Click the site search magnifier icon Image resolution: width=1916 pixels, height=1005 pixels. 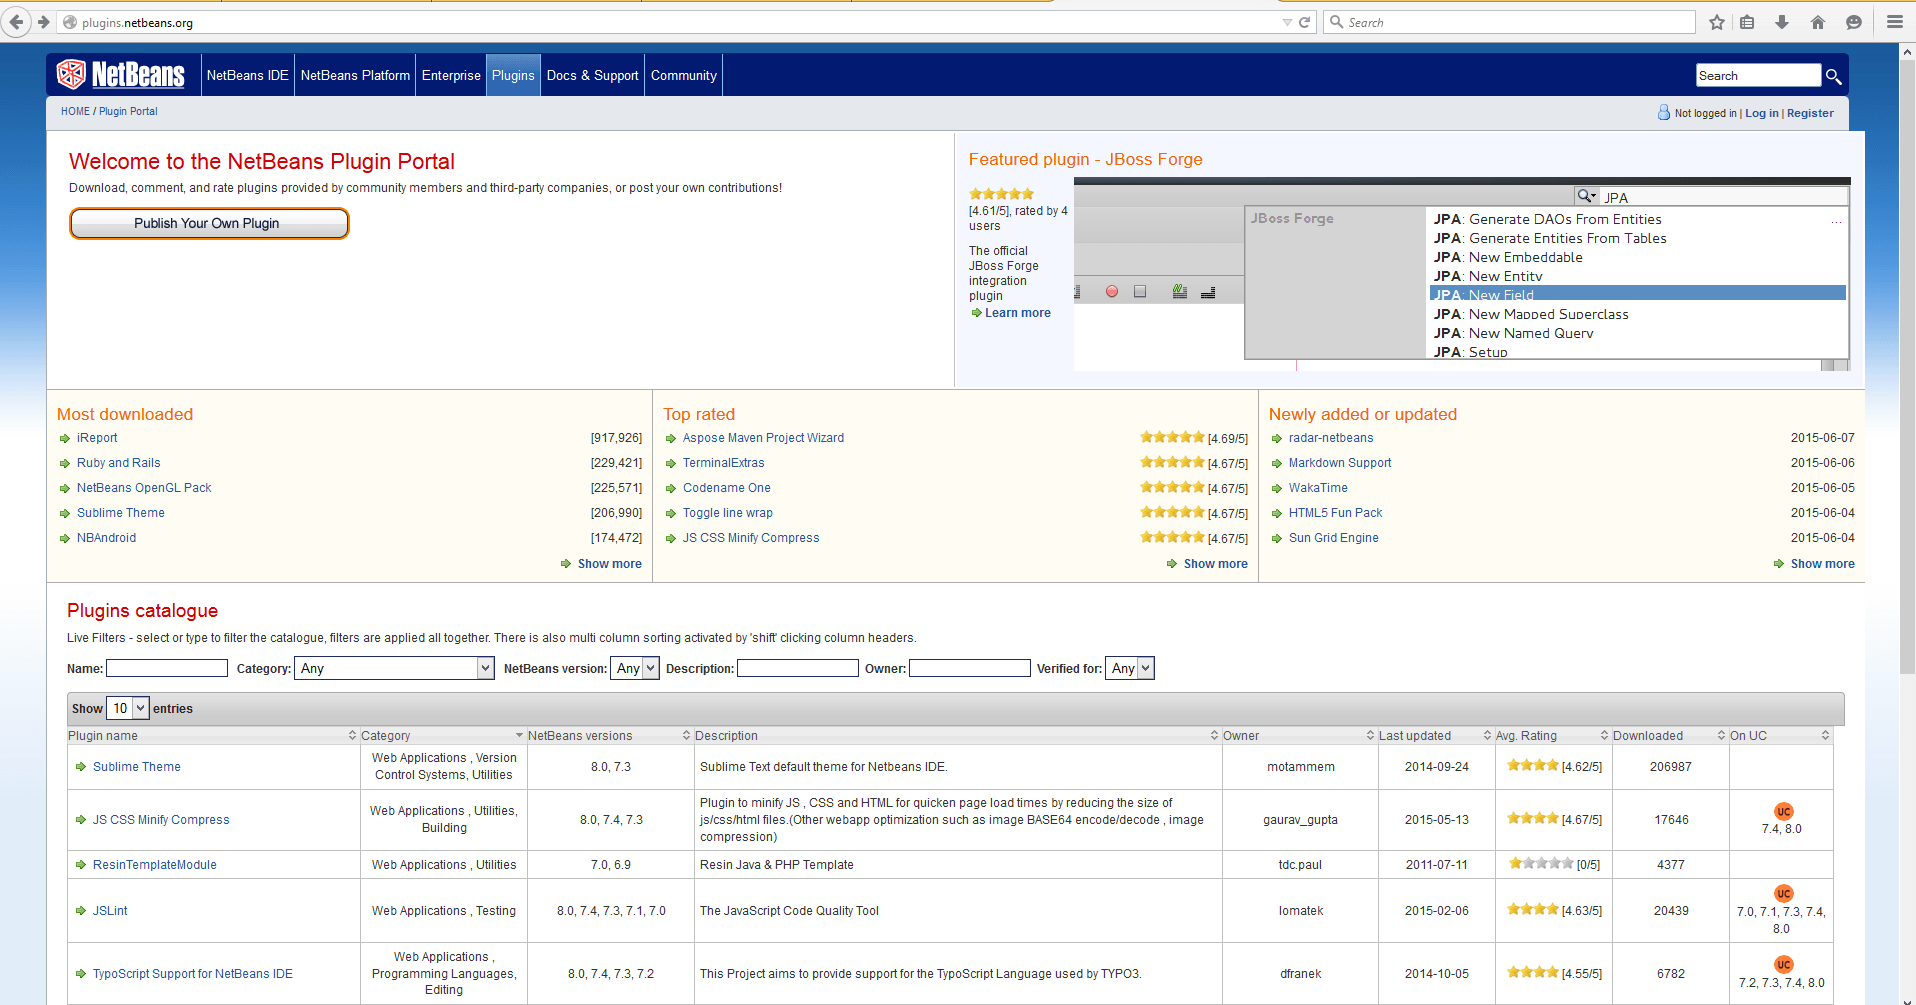1833,76
